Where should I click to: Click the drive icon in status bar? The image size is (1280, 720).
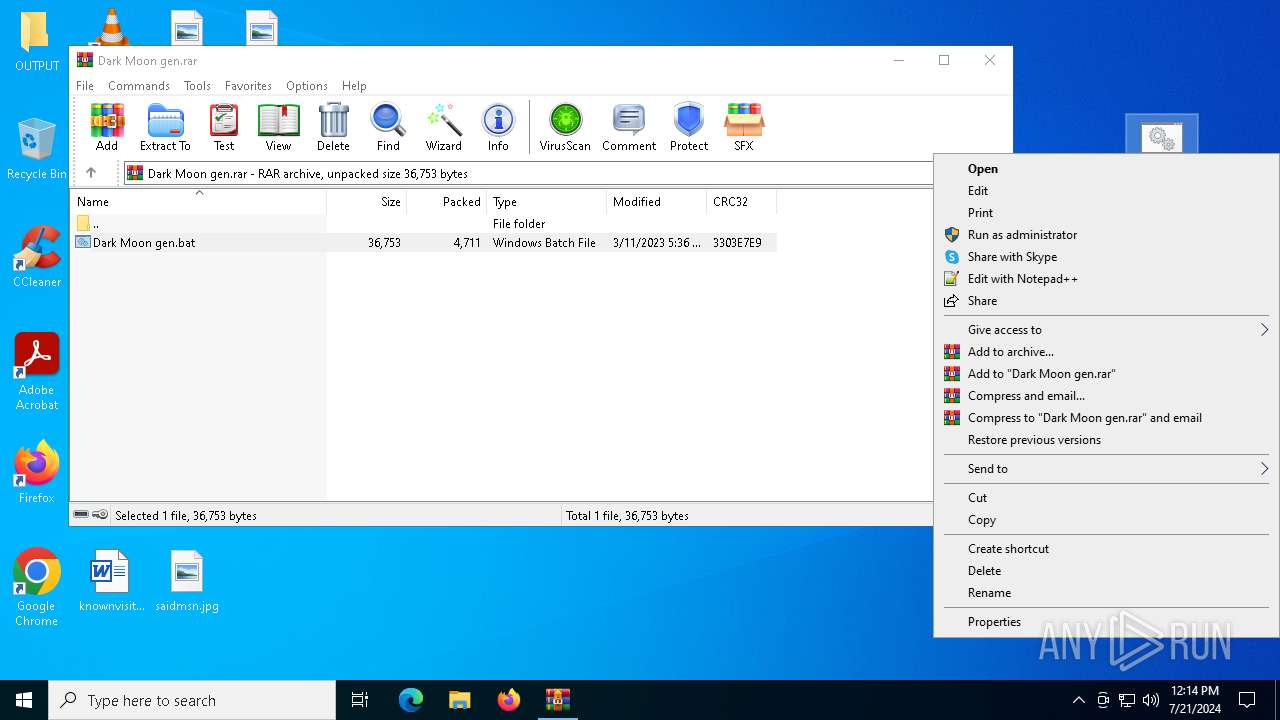point(82,515)
